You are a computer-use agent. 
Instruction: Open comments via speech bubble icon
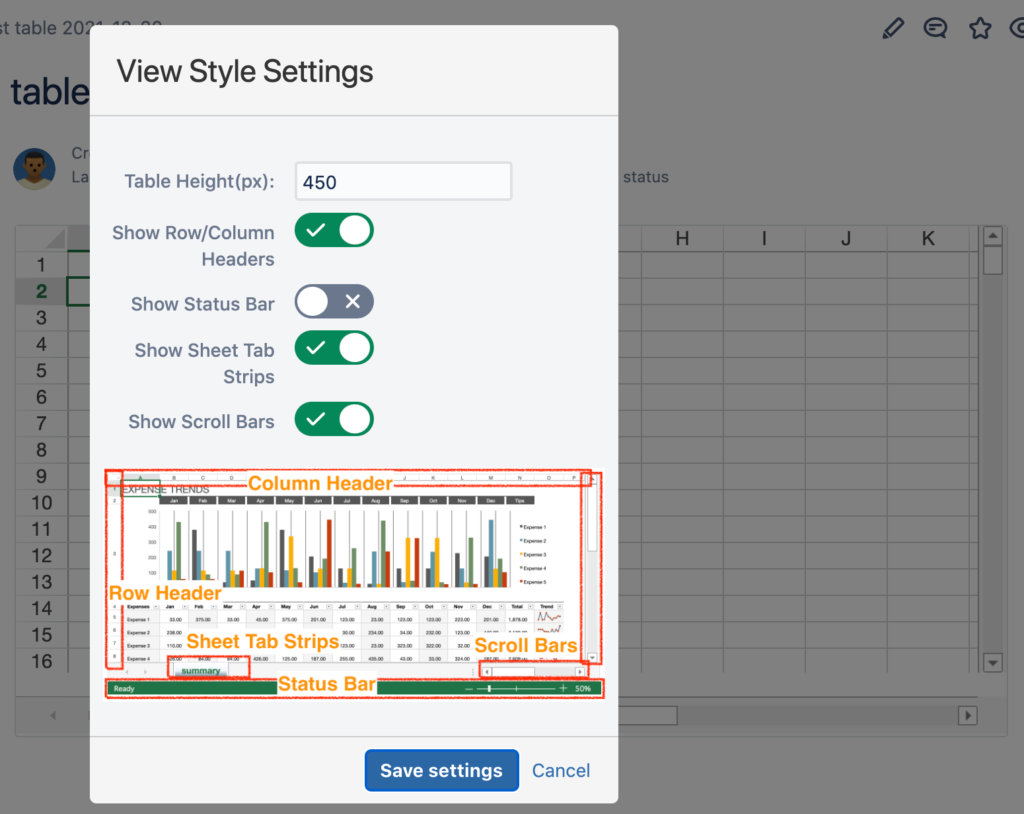coord(936,28)
